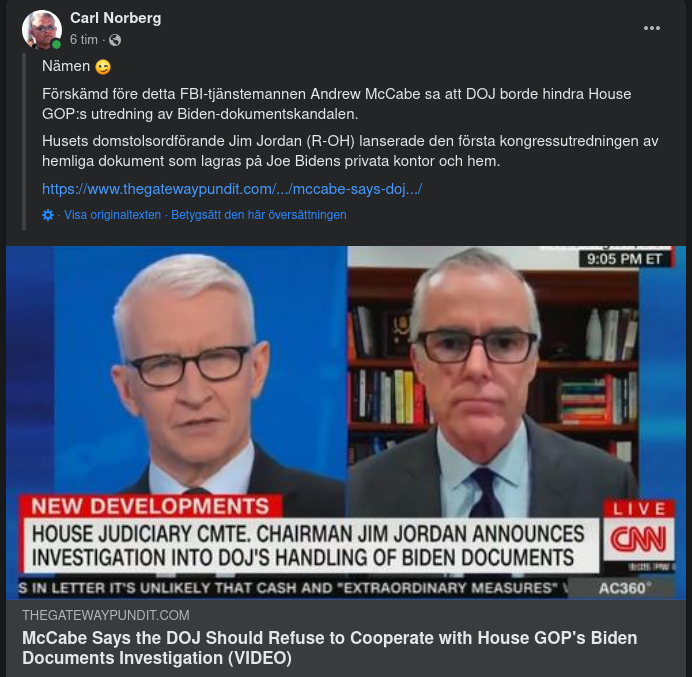Click the House Judiciary Cmte headline chyron
692x677 pixels.
(308, 545)
